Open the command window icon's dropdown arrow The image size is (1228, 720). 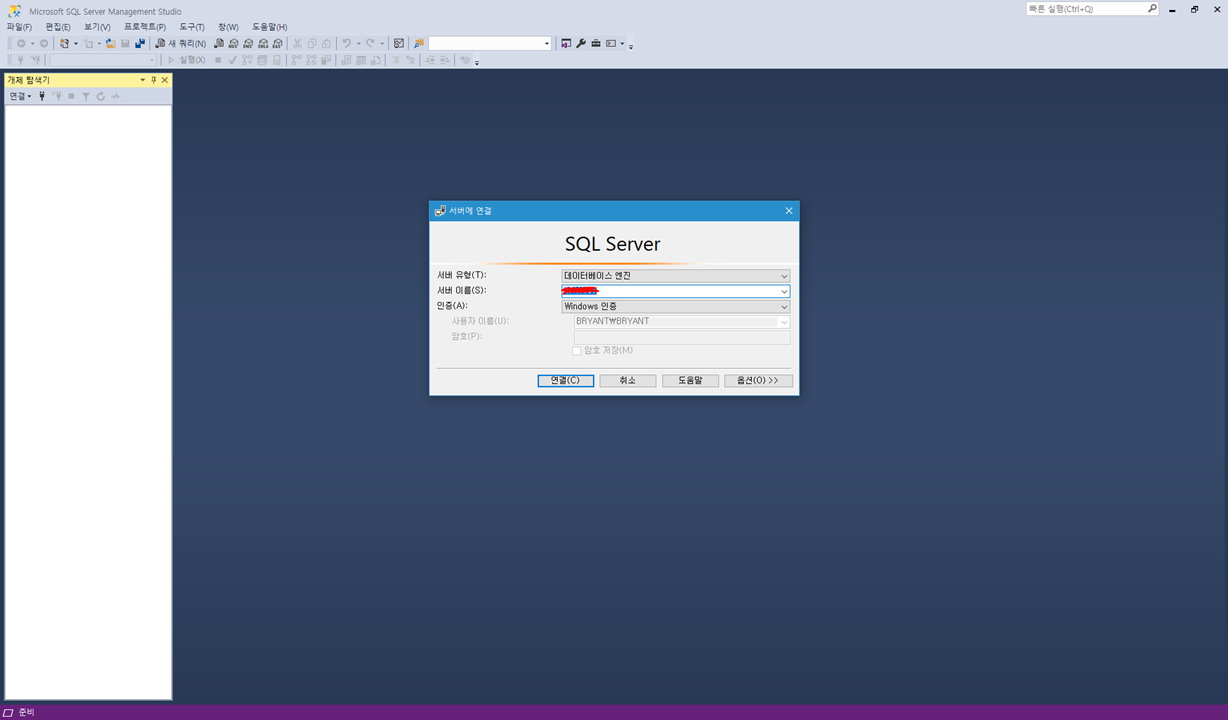click(x=622, y=44)
